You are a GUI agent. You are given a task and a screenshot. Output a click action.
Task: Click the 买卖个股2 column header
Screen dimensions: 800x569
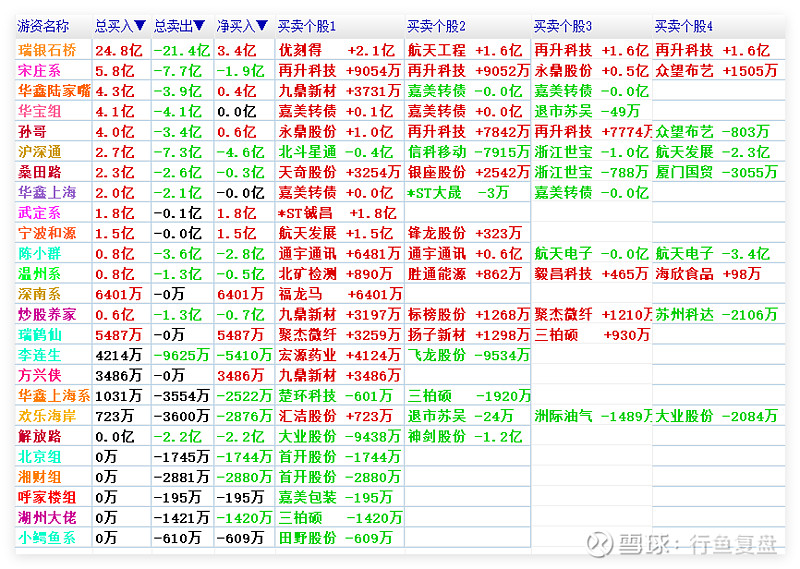point(437,26)
